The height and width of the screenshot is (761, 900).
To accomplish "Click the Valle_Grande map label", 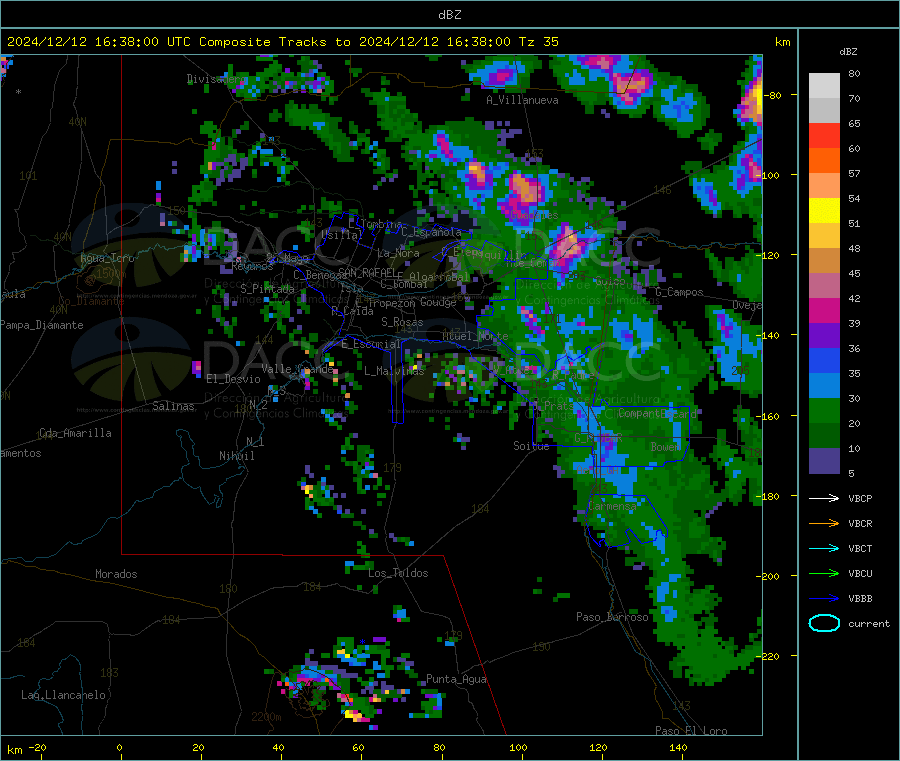I will pos(297,369).
